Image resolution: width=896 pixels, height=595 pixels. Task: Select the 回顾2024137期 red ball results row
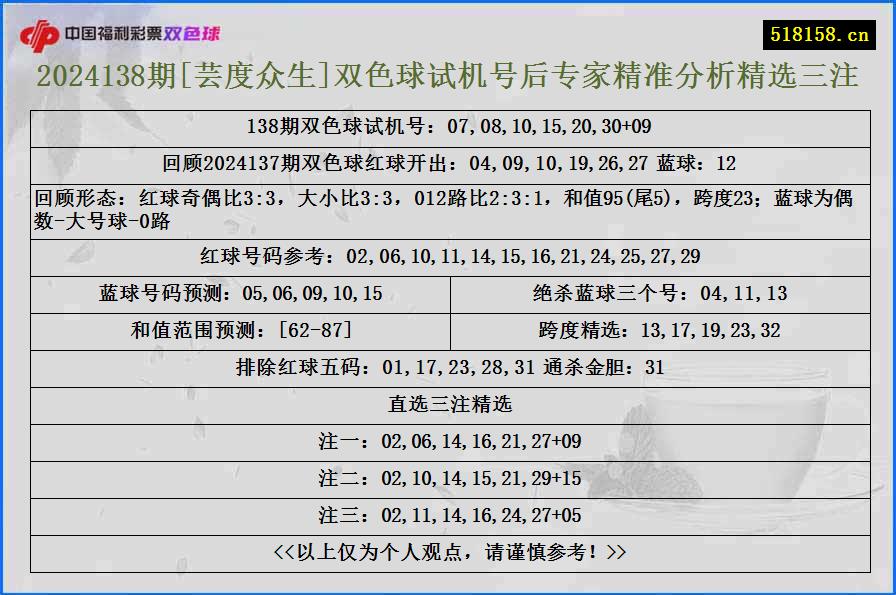pyautogui.click(x=448, y=160)
